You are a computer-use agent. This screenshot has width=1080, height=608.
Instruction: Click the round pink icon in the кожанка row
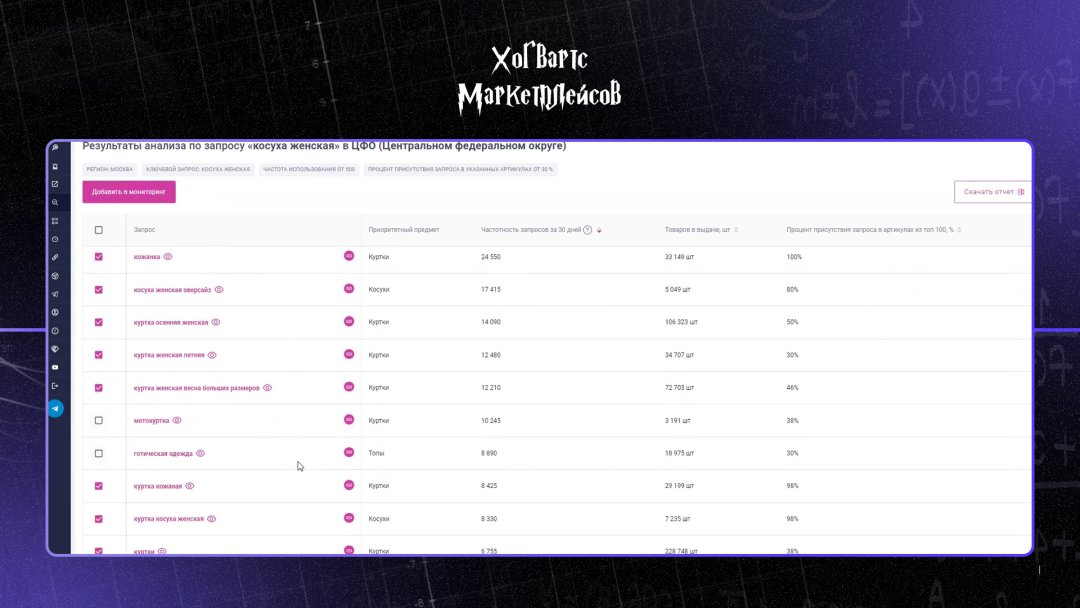349,256
